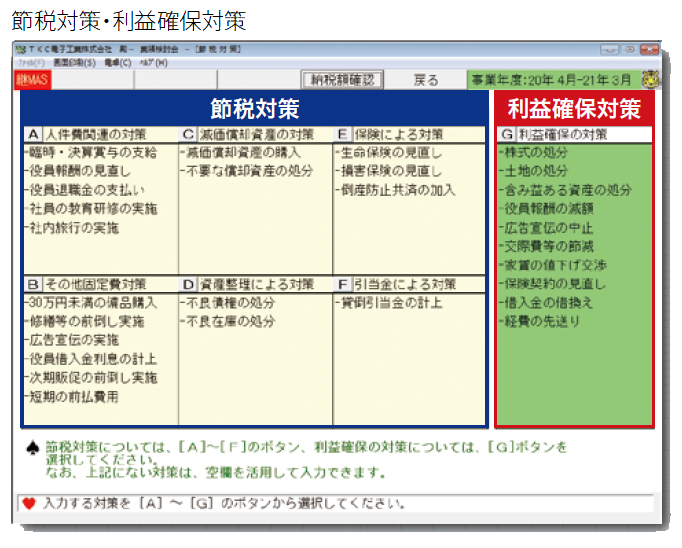Viewport: 682px width, 548px height.
Task: Click the E button for 保険による対策
Action: pyautogui.click(x=343, y=134)
